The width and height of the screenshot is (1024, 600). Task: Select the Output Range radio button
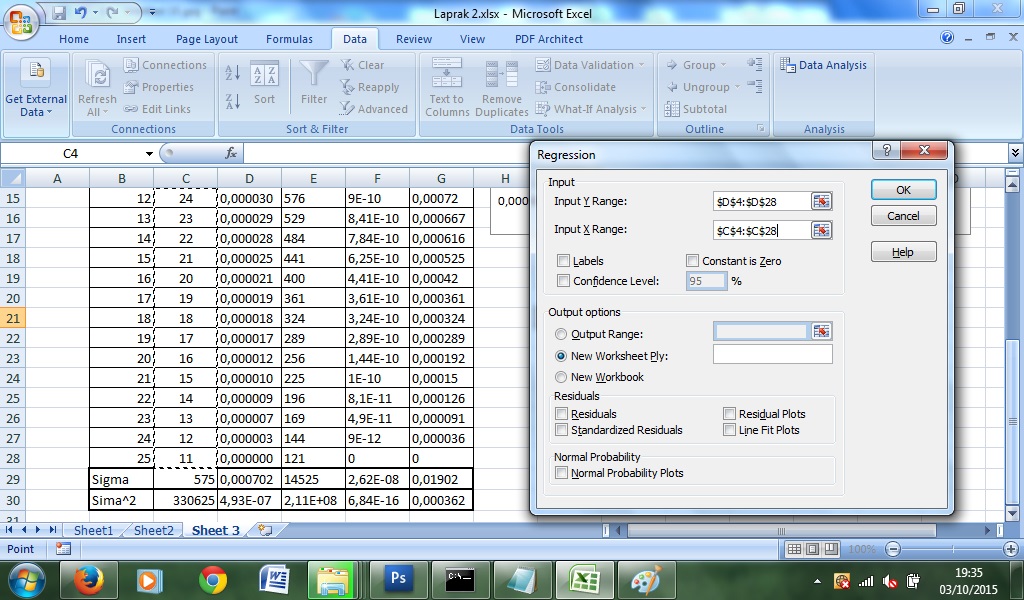coord(563,333)
